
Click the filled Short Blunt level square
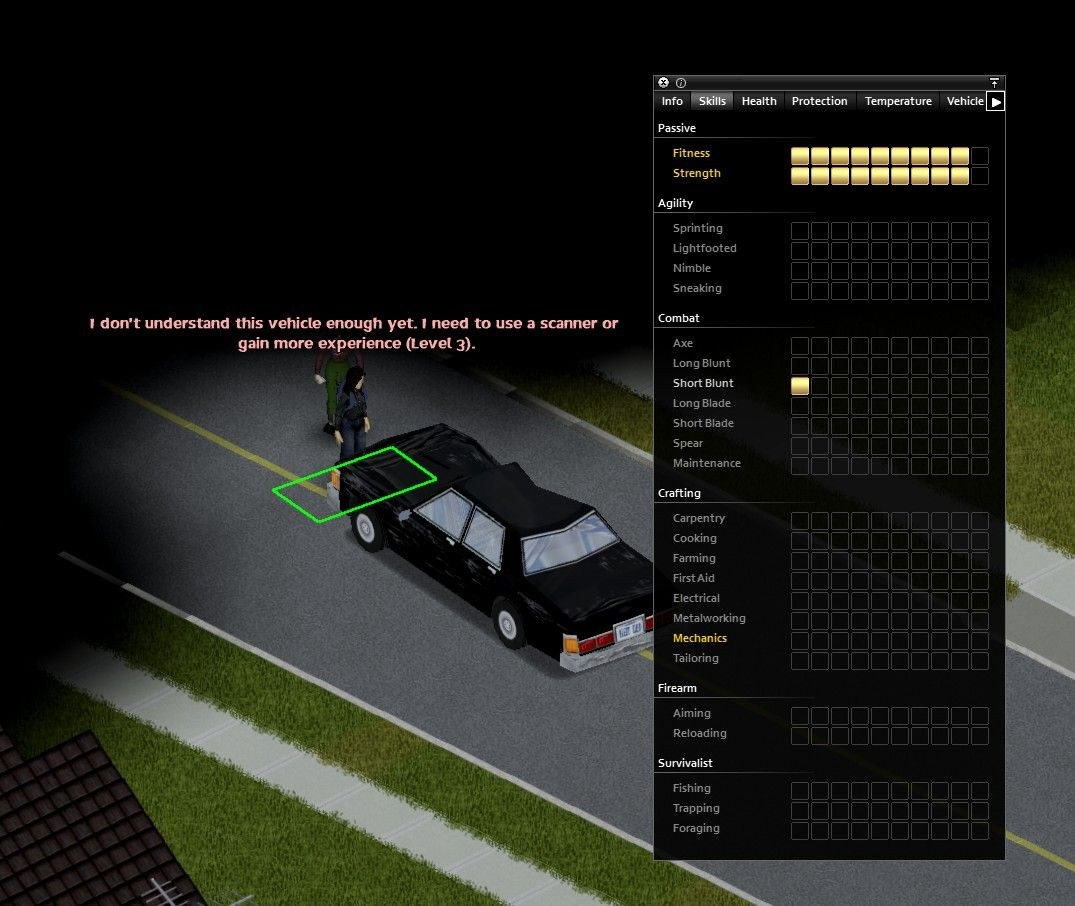(x=800, y=385)
